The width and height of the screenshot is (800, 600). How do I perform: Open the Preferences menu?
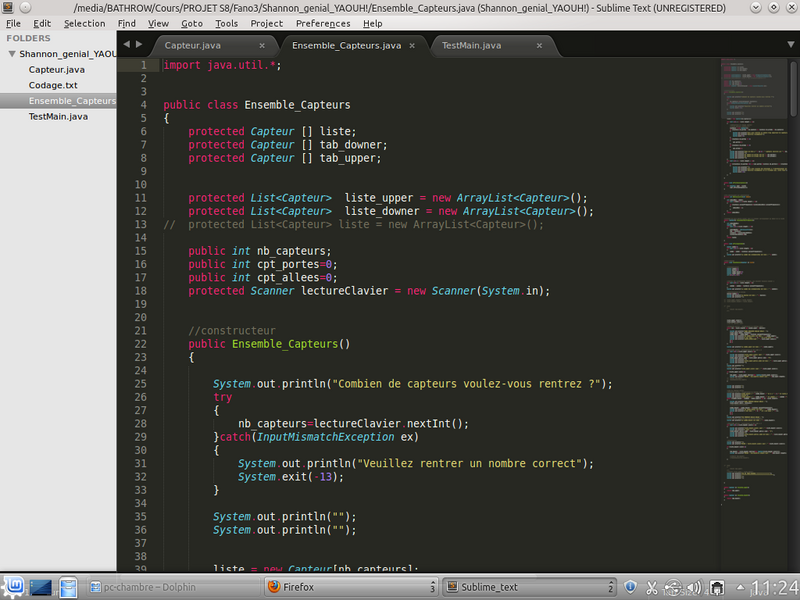point(323,23)
